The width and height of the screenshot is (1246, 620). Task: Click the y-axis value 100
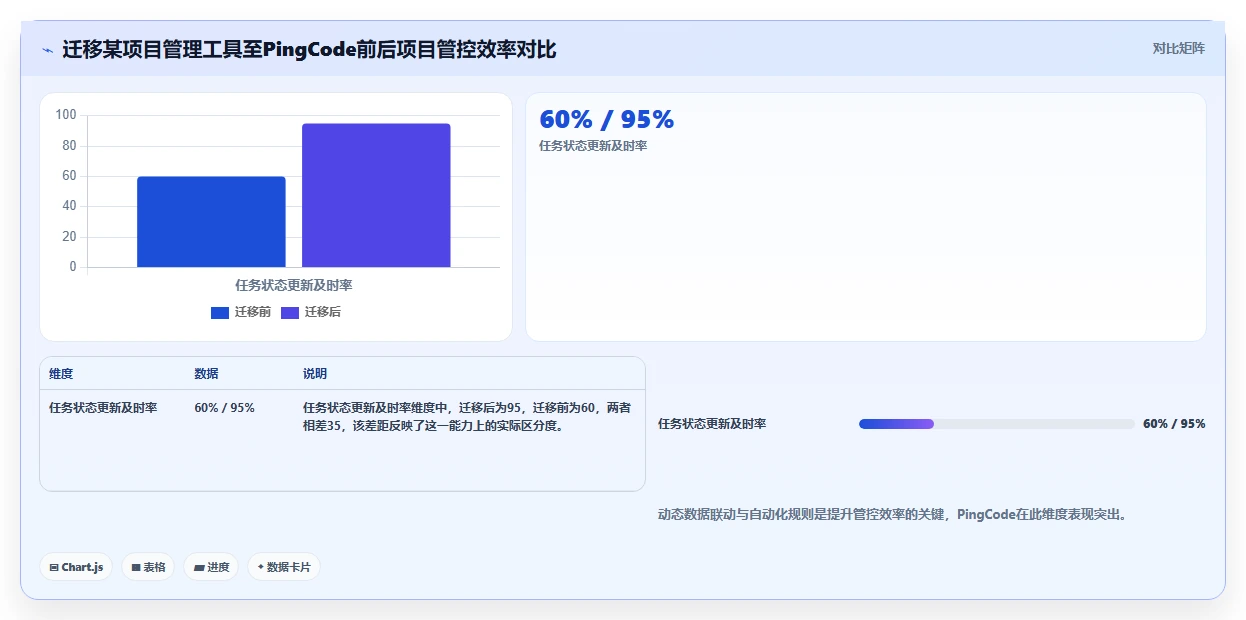coord(66,115)
